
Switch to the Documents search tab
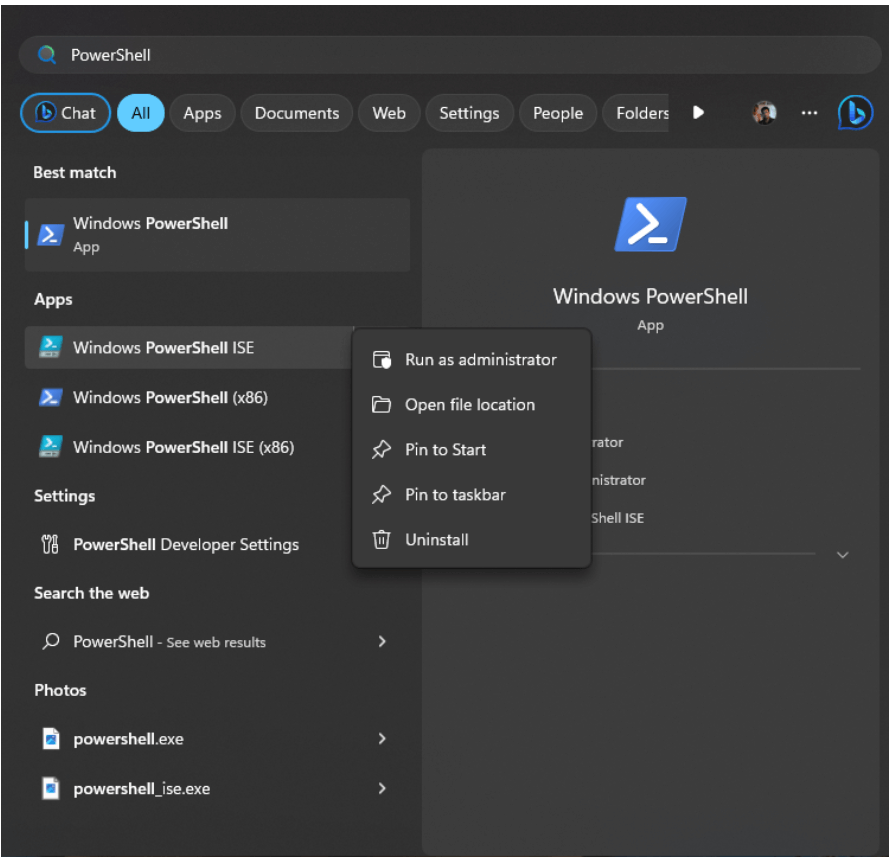(x=296, y=112)
